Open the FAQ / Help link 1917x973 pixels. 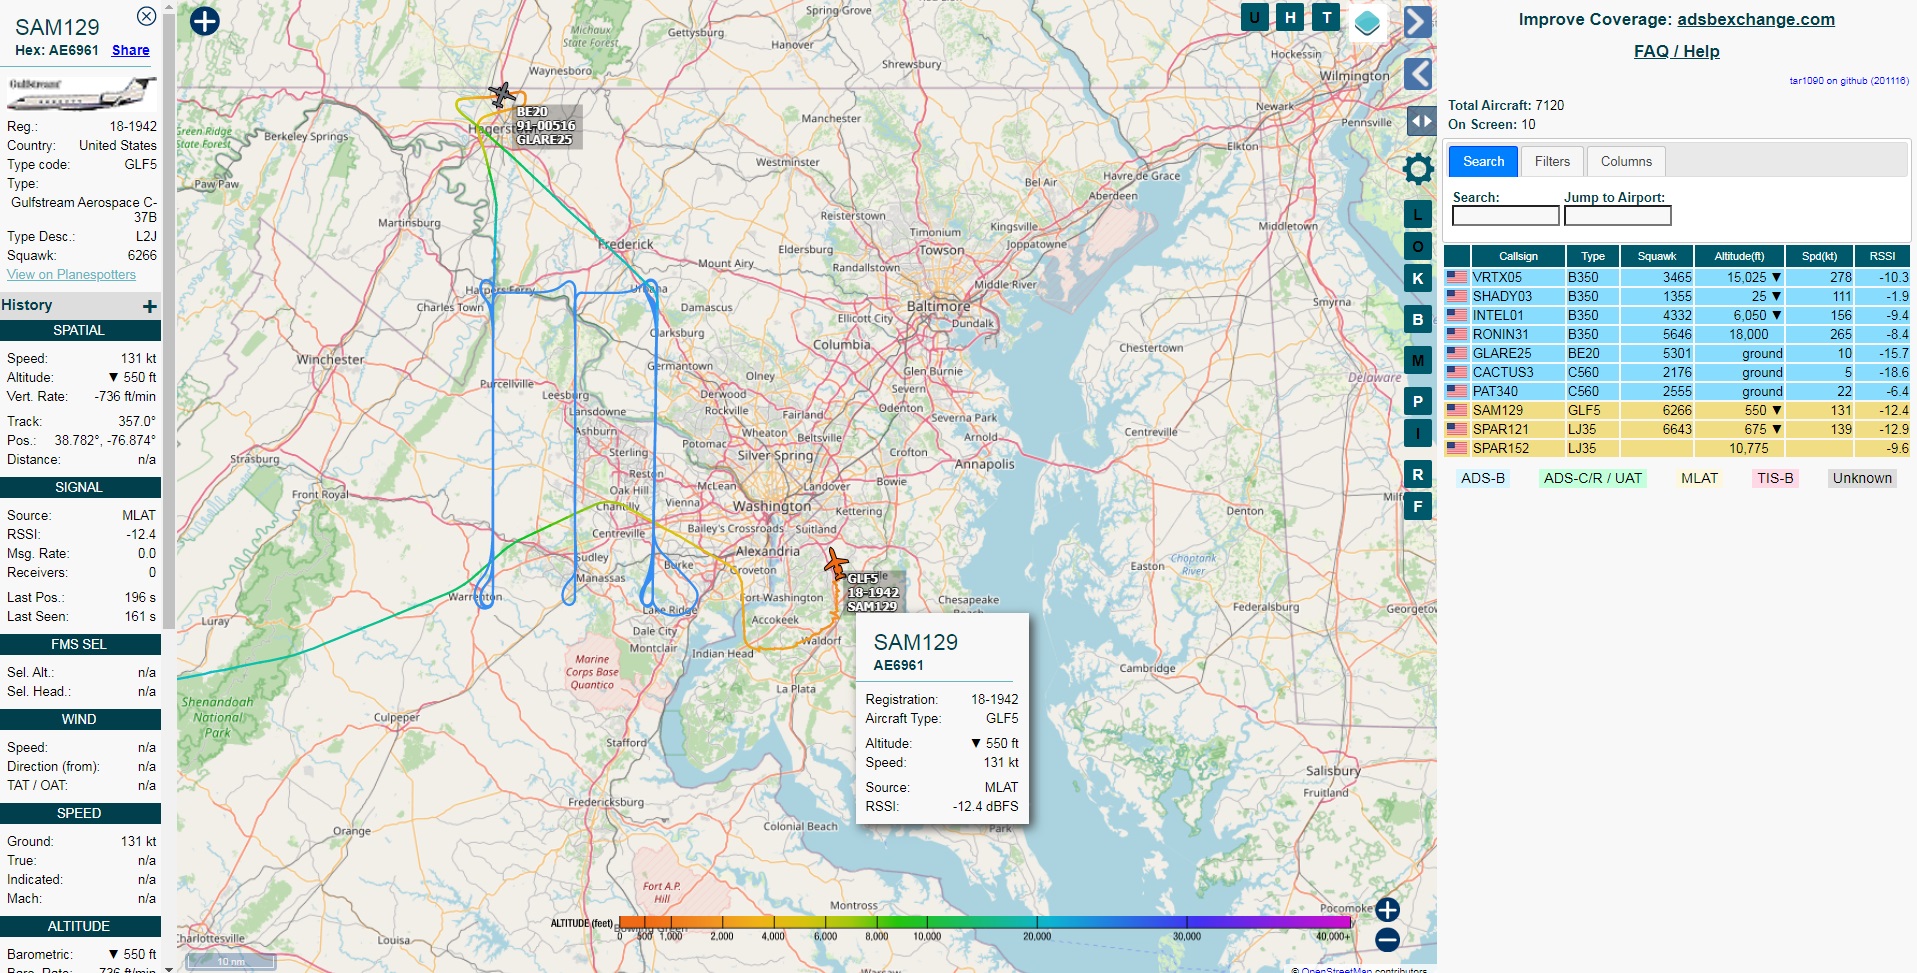1677,51
